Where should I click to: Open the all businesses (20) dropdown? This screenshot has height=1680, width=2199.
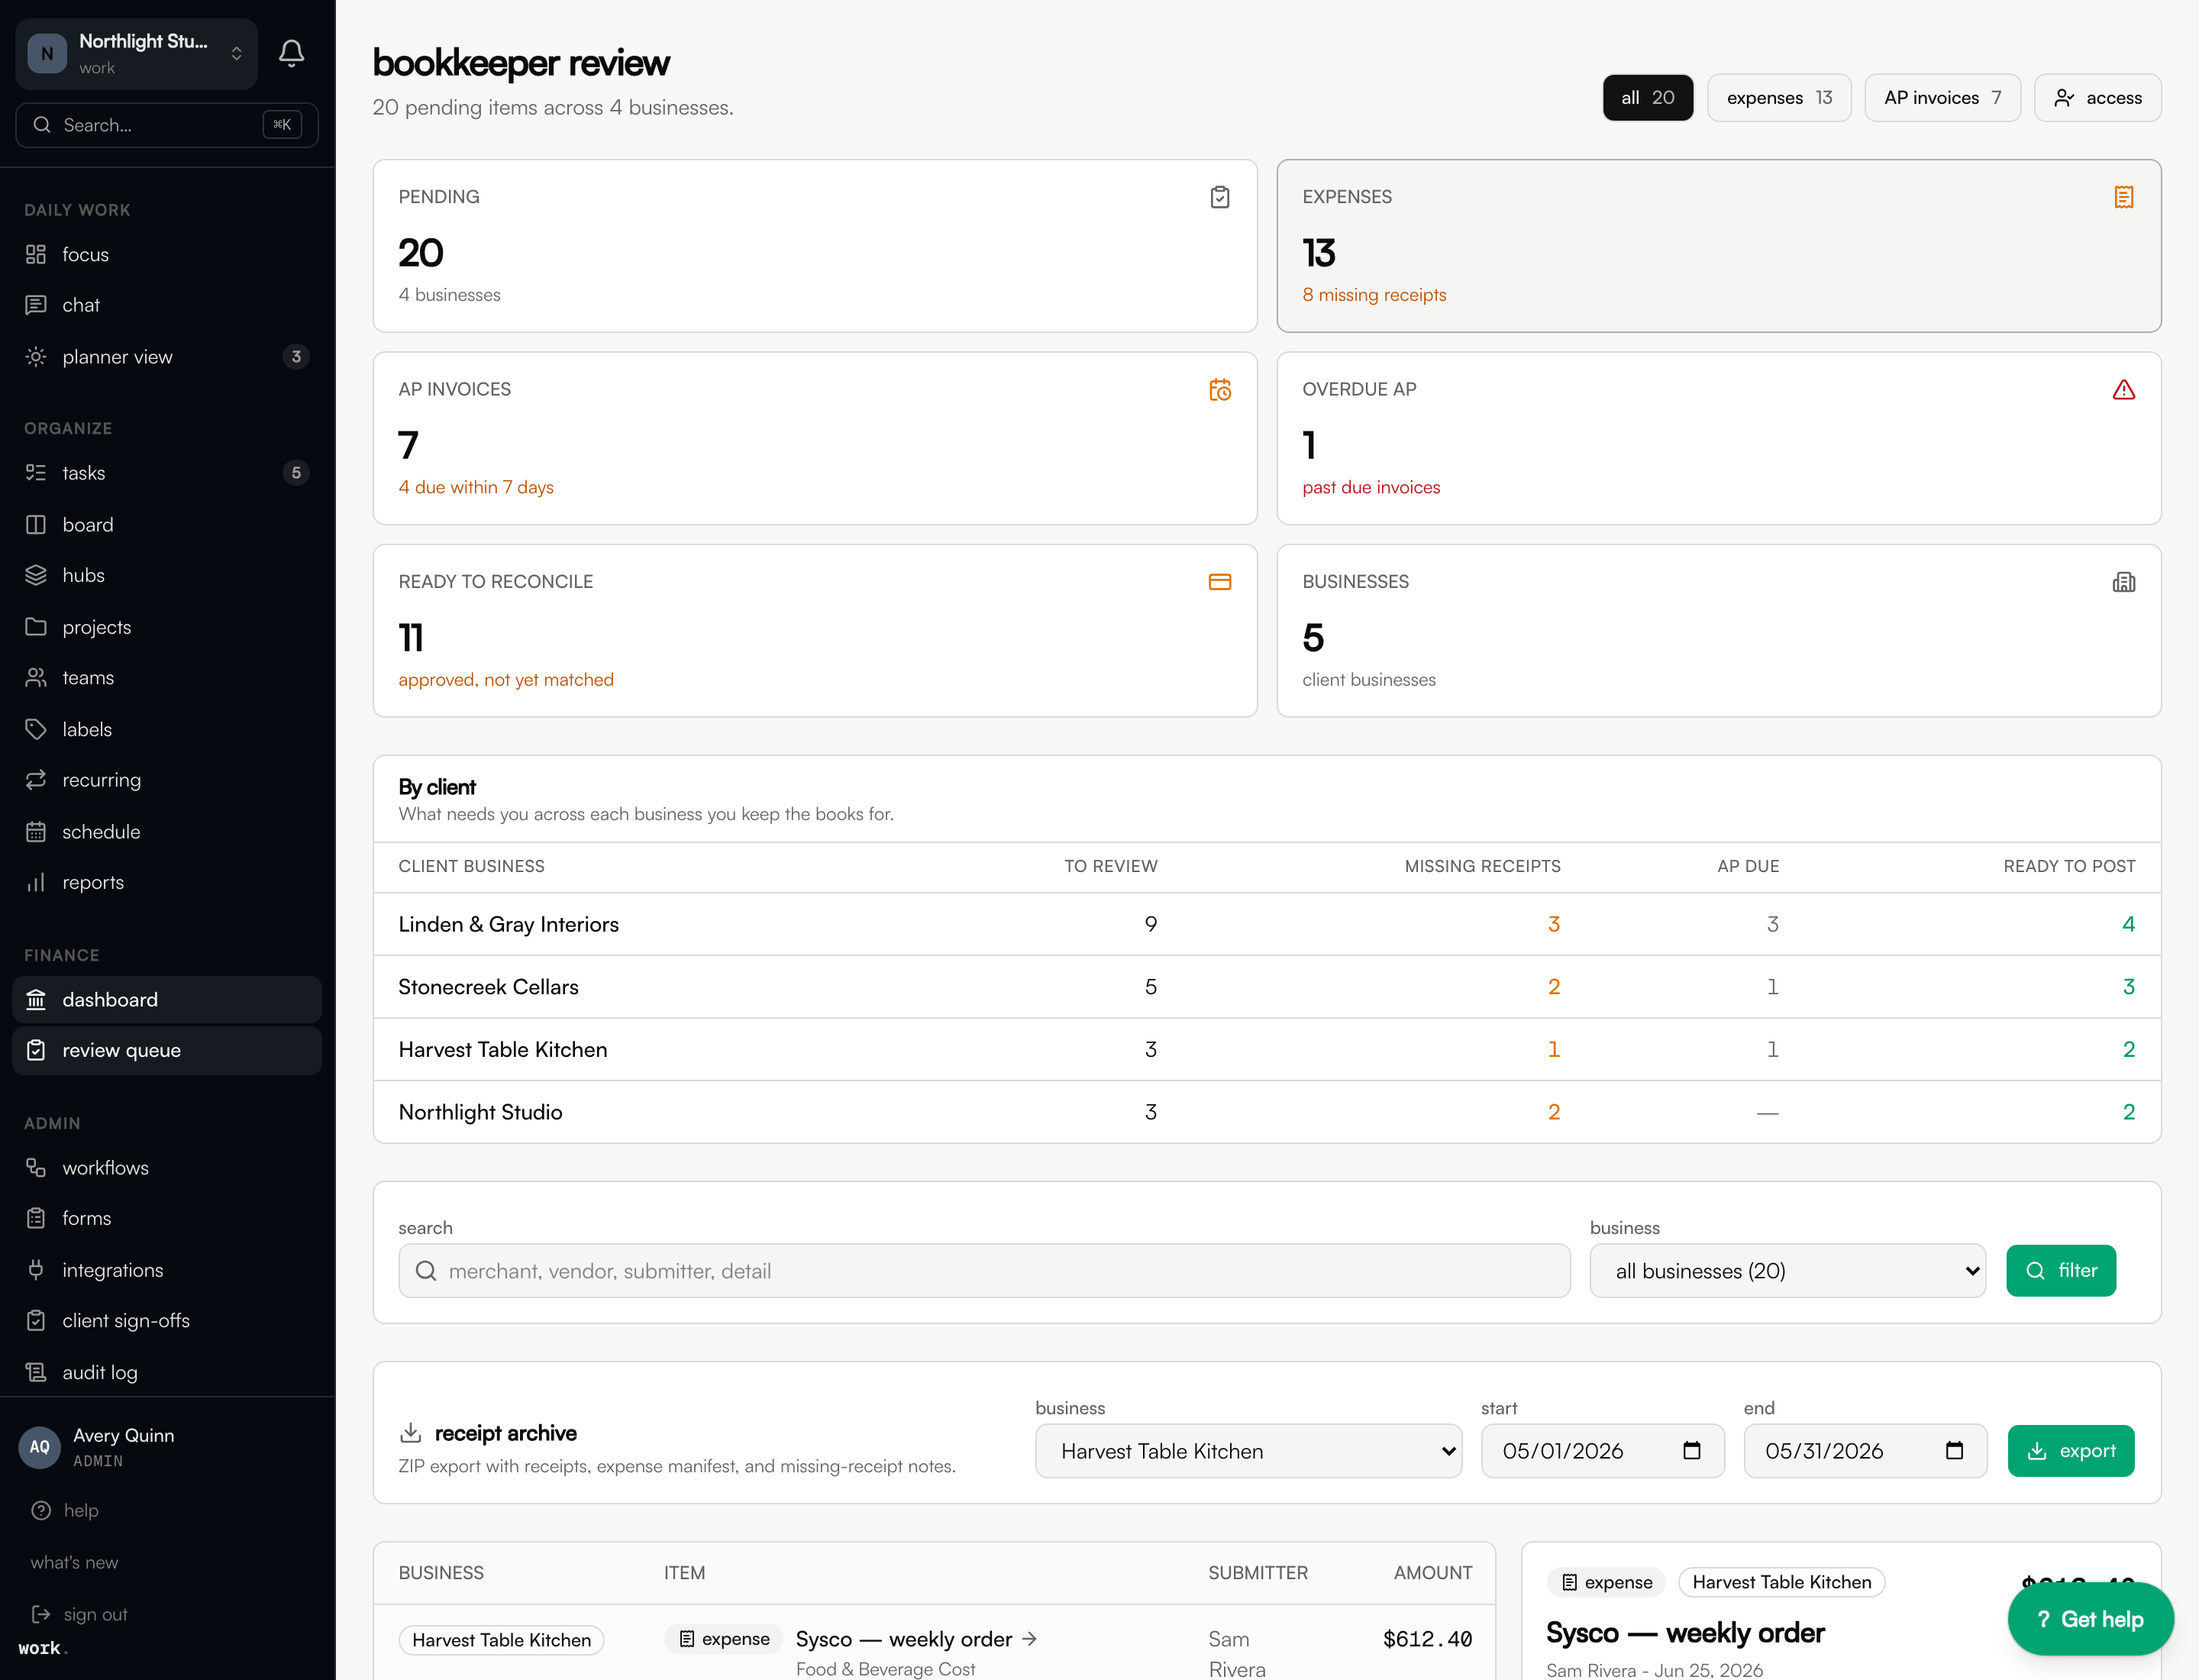1787,1271
